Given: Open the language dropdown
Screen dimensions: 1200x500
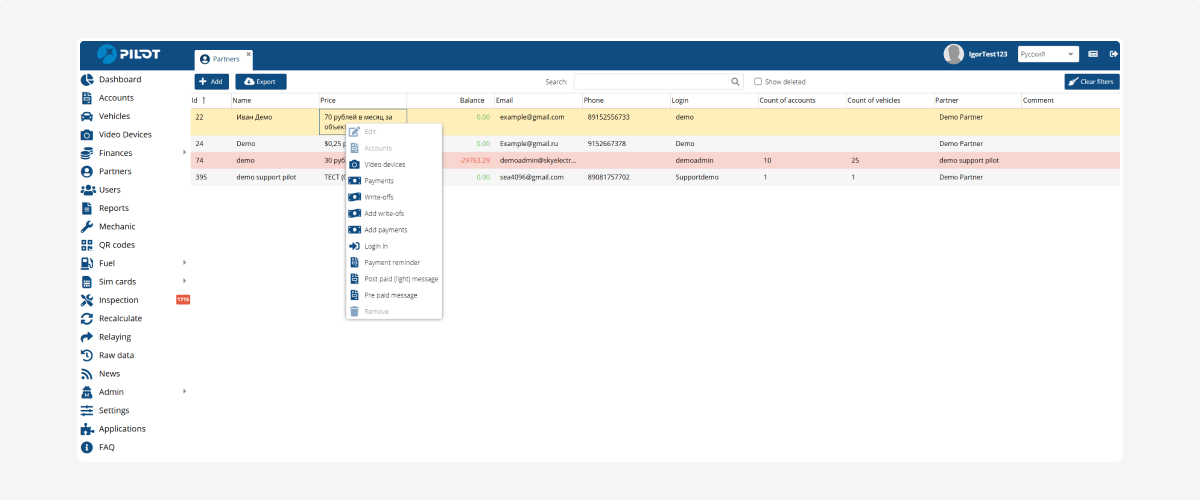Looking at the screenshot, I should pyautogui.click(x=1047, y=54).
